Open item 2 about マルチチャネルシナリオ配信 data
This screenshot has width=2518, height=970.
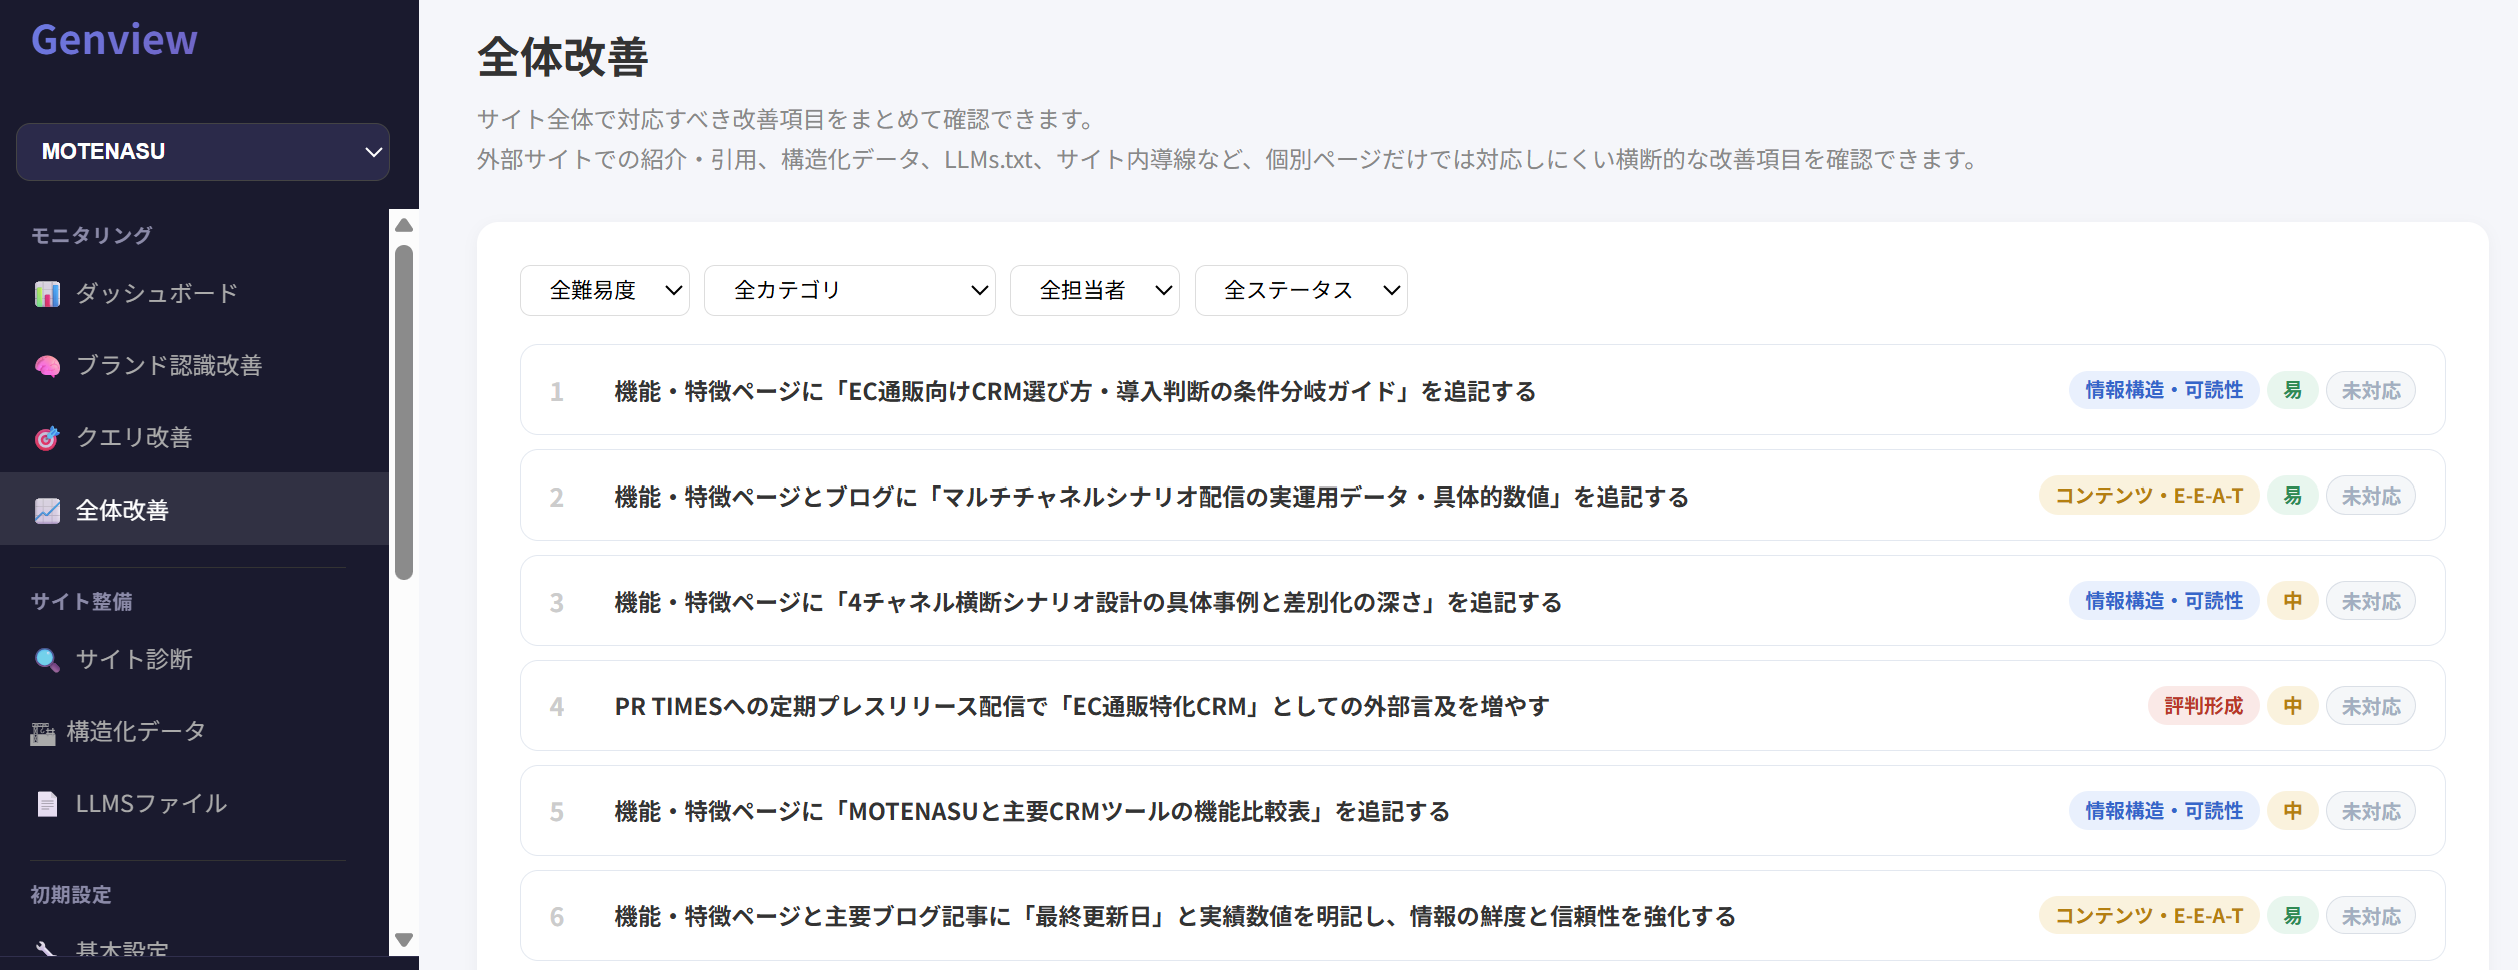click(1482, 496)
